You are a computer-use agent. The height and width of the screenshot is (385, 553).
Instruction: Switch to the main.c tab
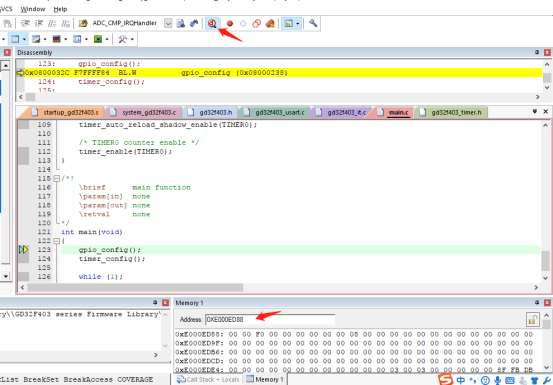(394, 112)
